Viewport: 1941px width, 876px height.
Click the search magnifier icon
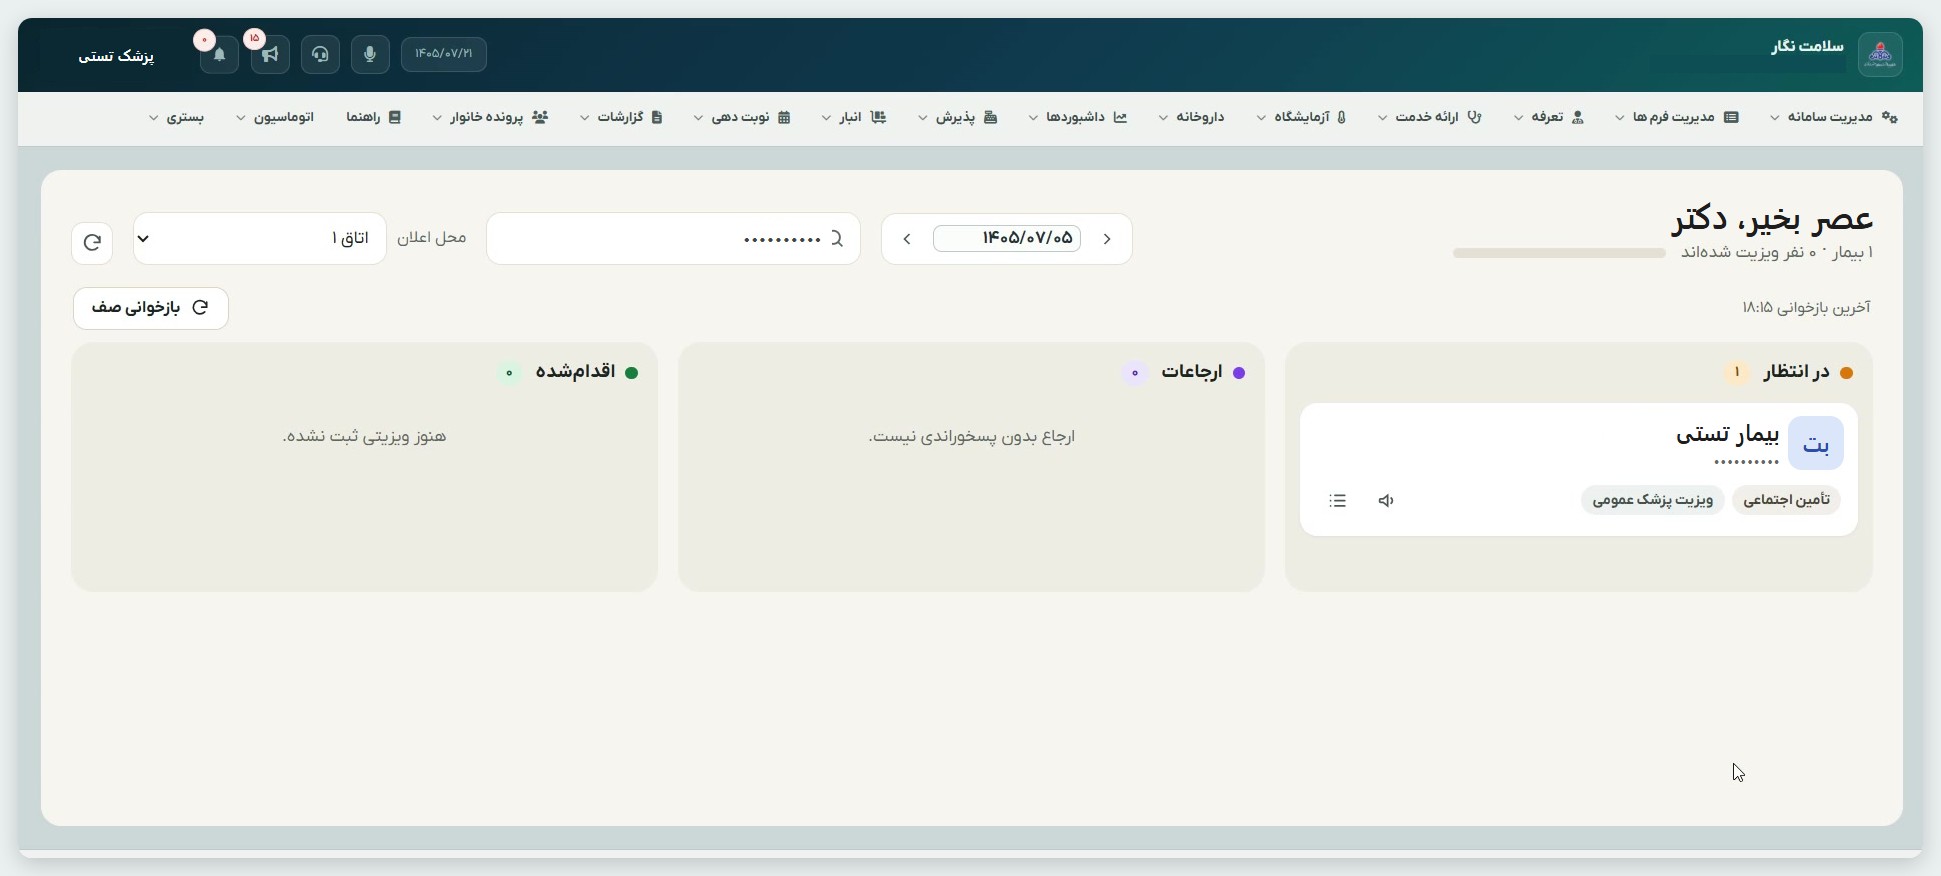[837, 238]
